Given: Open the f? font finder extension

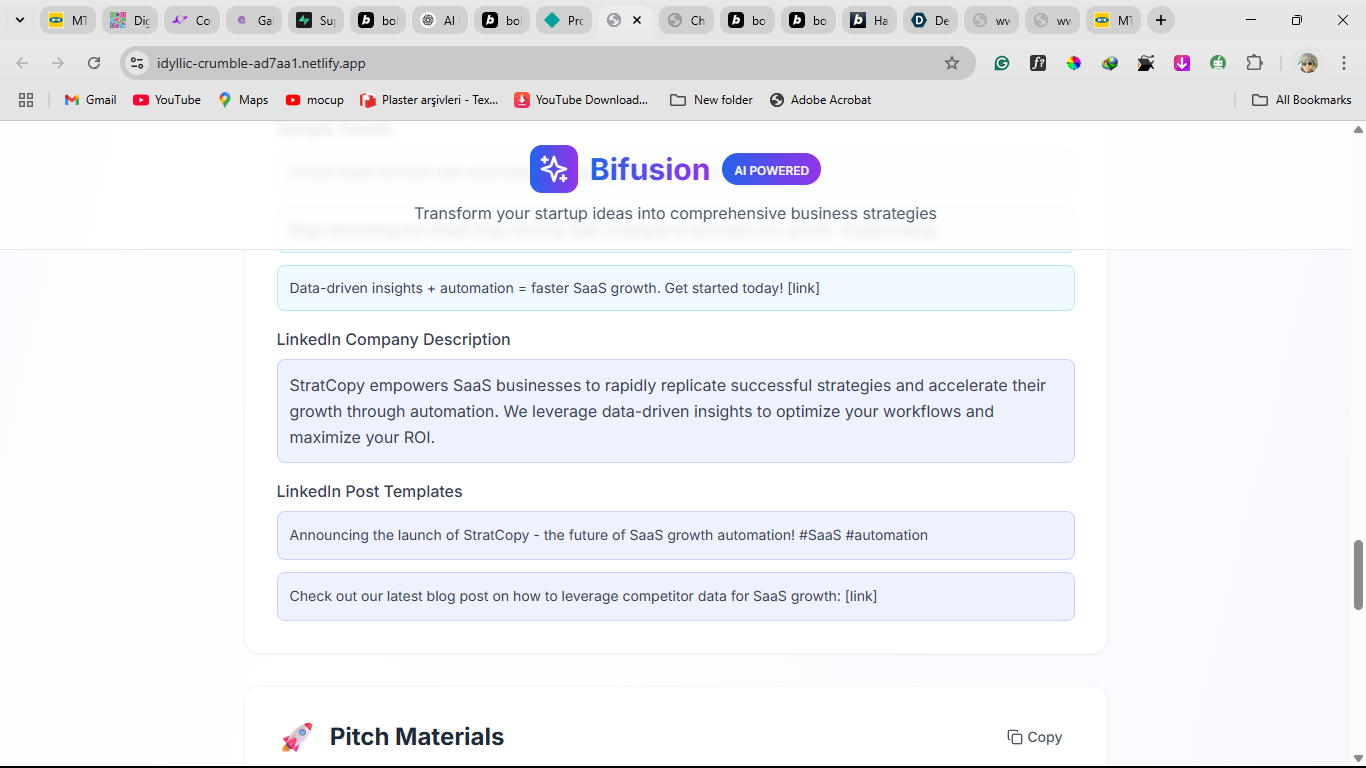Looking at the screenshot, I should point(1038,63).
